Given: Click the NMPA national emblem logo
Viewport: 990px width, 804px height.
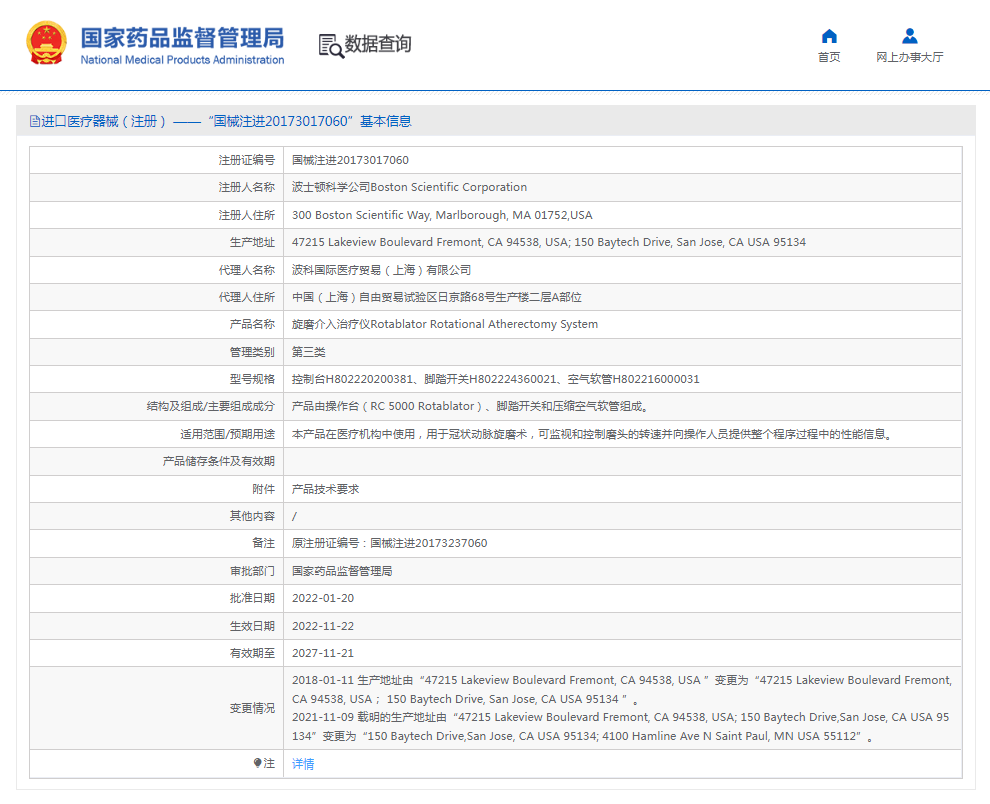Looking at the screenshot, I should pos(46,44).
